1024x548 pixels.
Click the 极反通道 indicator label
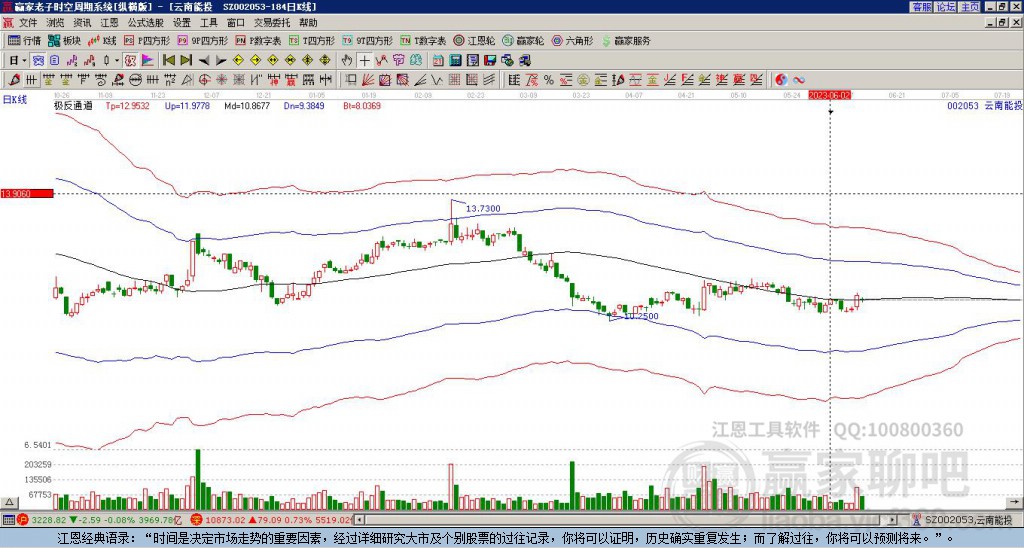73,105
